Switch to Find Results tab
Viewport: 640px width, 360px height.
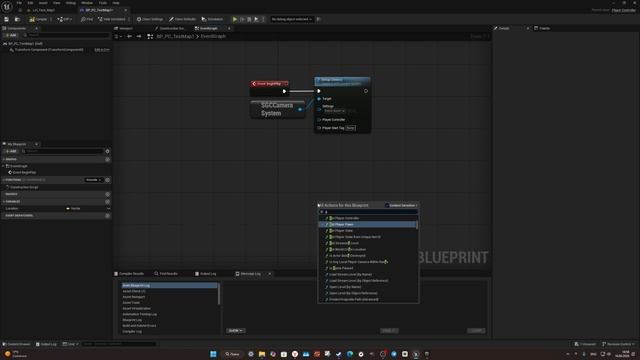[x=166, y=274]
